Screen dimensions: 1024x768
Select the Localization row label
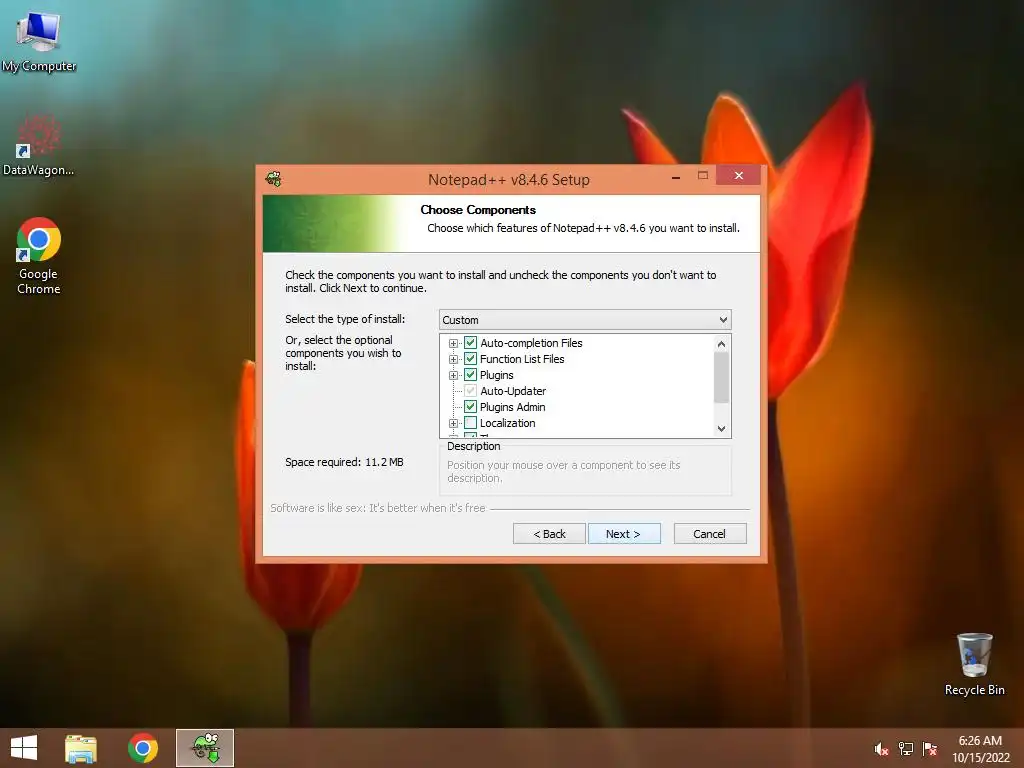507,423
